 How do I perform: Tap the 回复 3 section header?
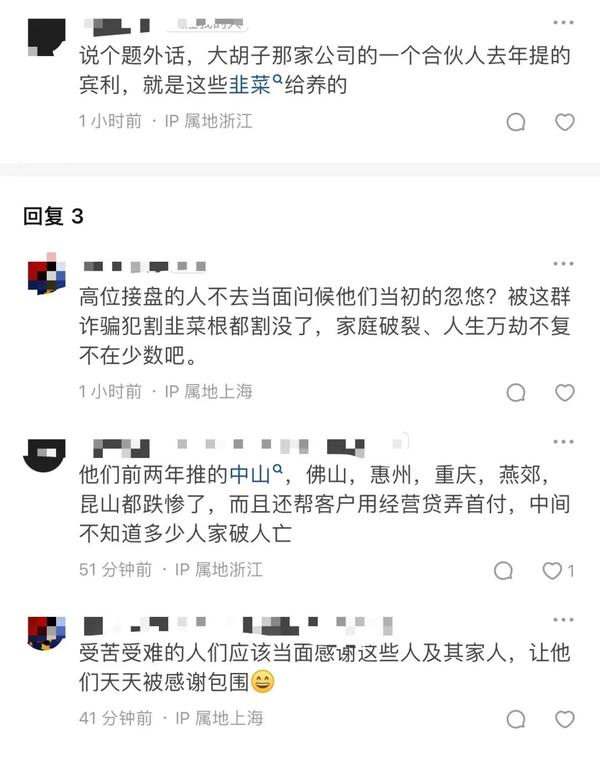[53, 216]
